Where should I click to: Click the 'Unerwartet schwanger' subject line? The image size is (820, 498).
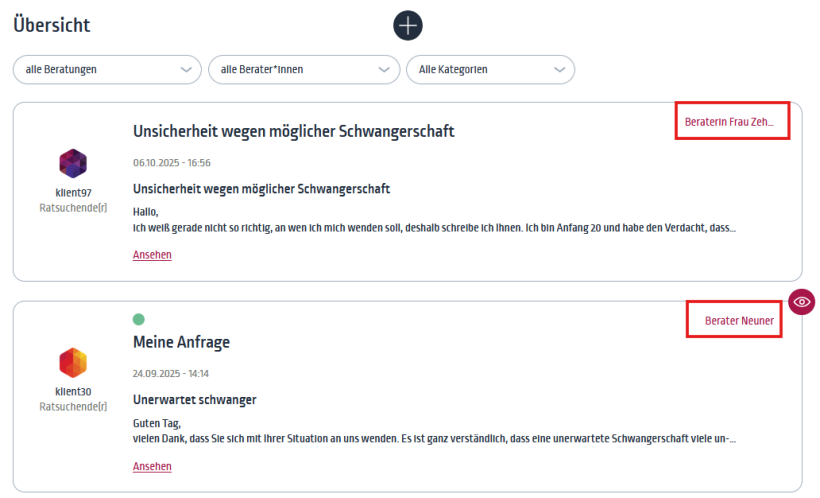pyautogui.click(x=195, y=400)
